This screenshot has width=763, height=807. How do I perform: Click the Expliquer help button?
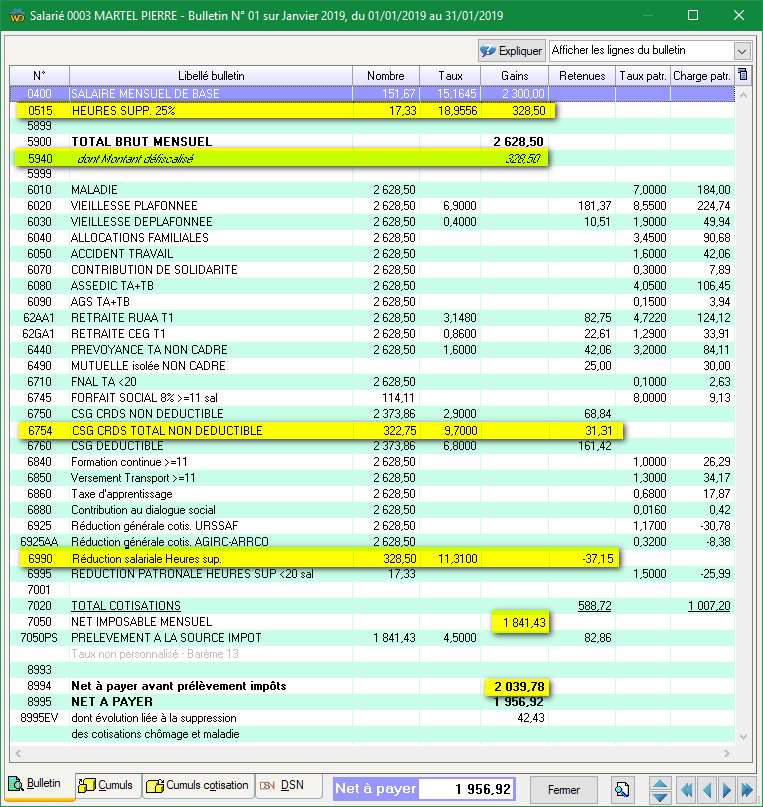point(511,50)
